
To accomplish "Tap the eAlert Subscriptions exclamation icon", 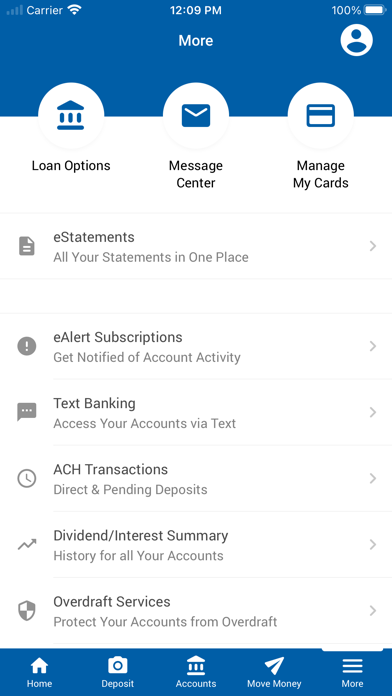I will click(x=27, y=346).
